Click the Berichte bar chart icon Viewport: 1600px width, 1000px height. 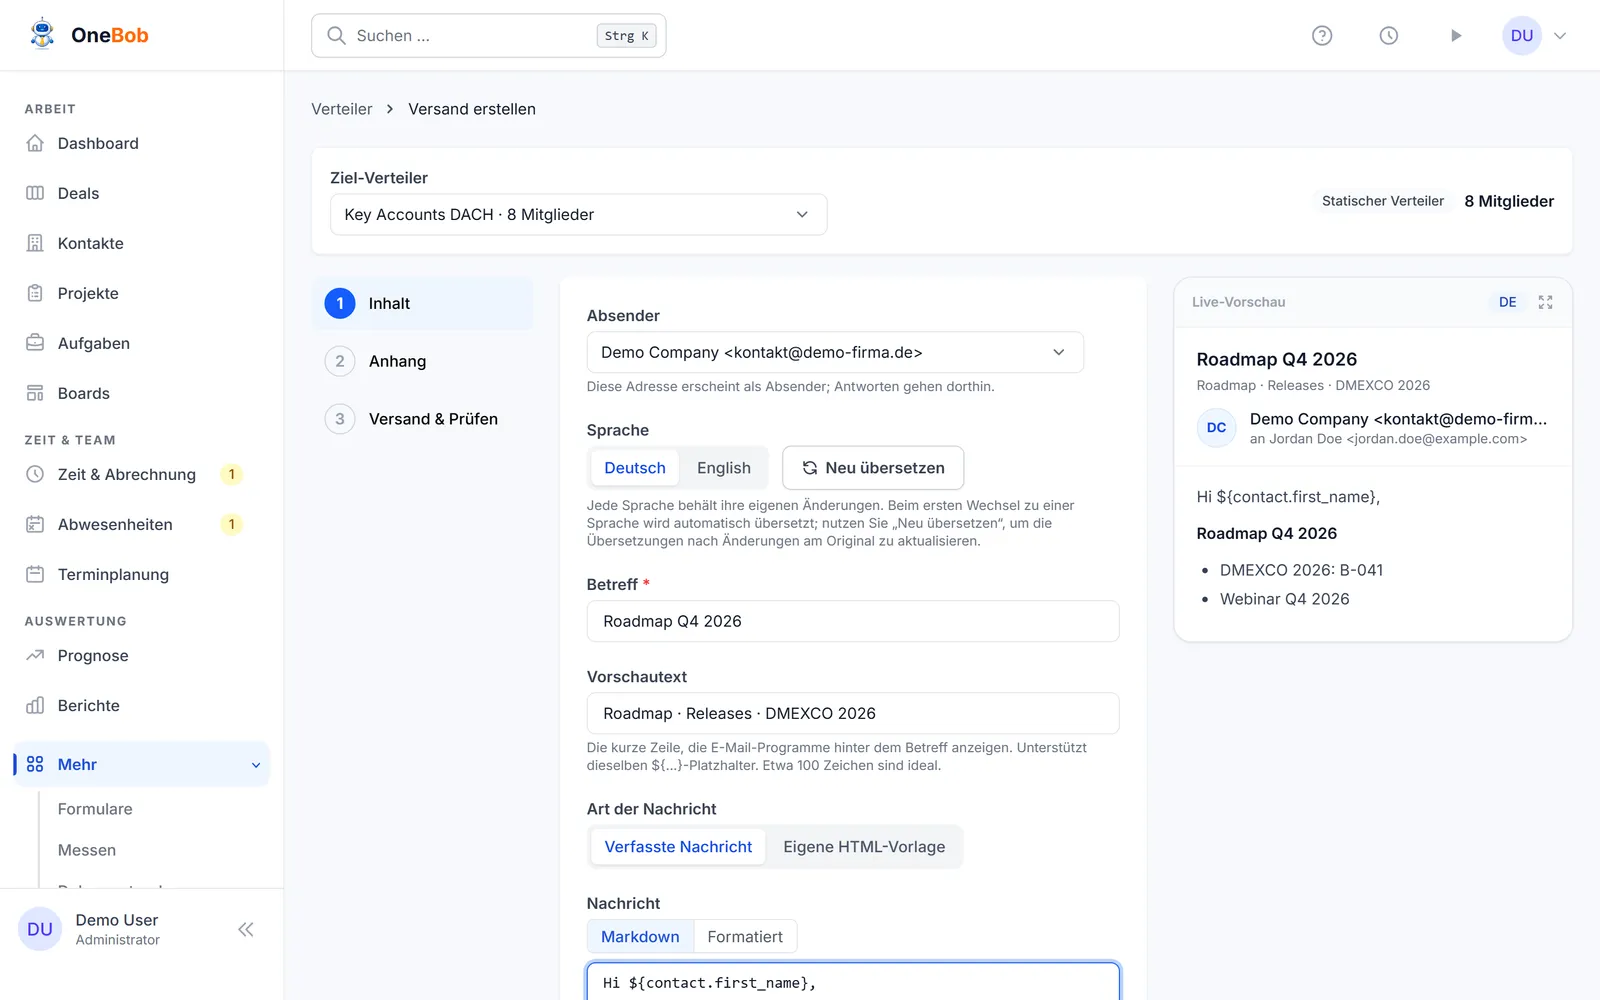pos(35,705)
